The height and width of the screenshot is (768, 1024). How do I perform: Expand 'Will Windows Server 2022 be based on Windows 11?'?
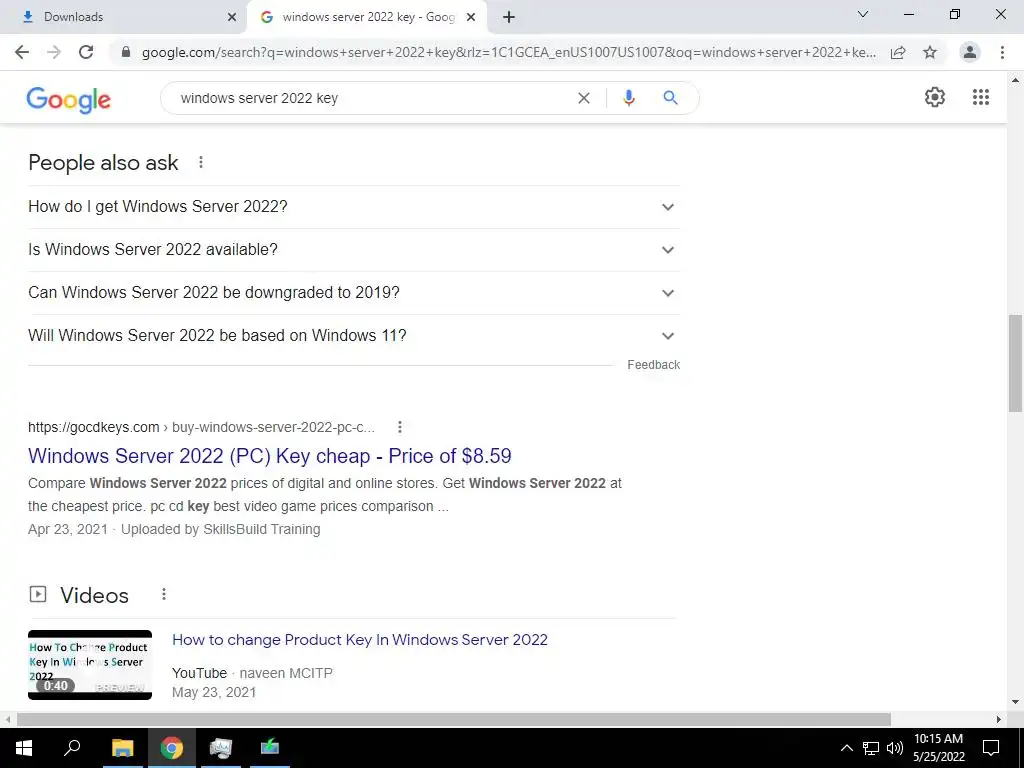point(354,336)
